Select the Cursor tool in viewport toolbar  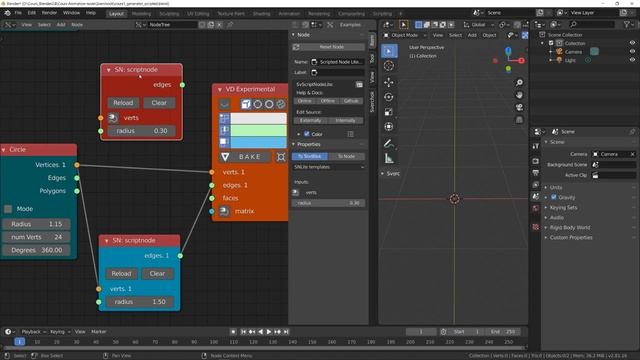click(x=389, y=66)
